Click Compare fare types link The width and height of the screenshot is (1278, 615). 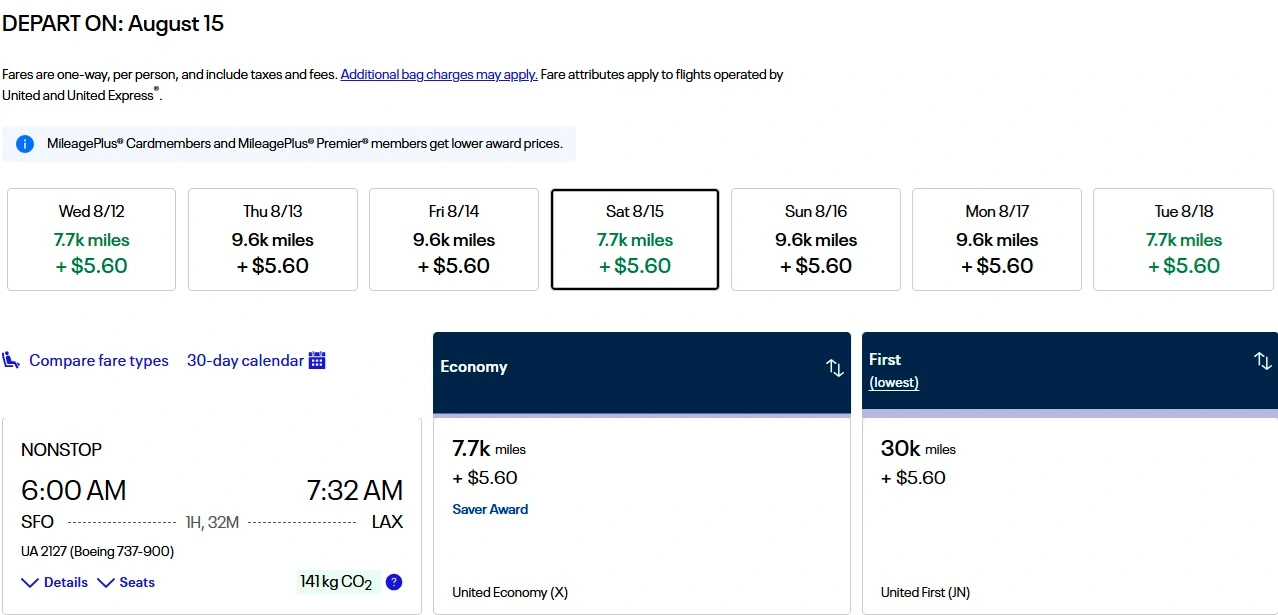98,361
